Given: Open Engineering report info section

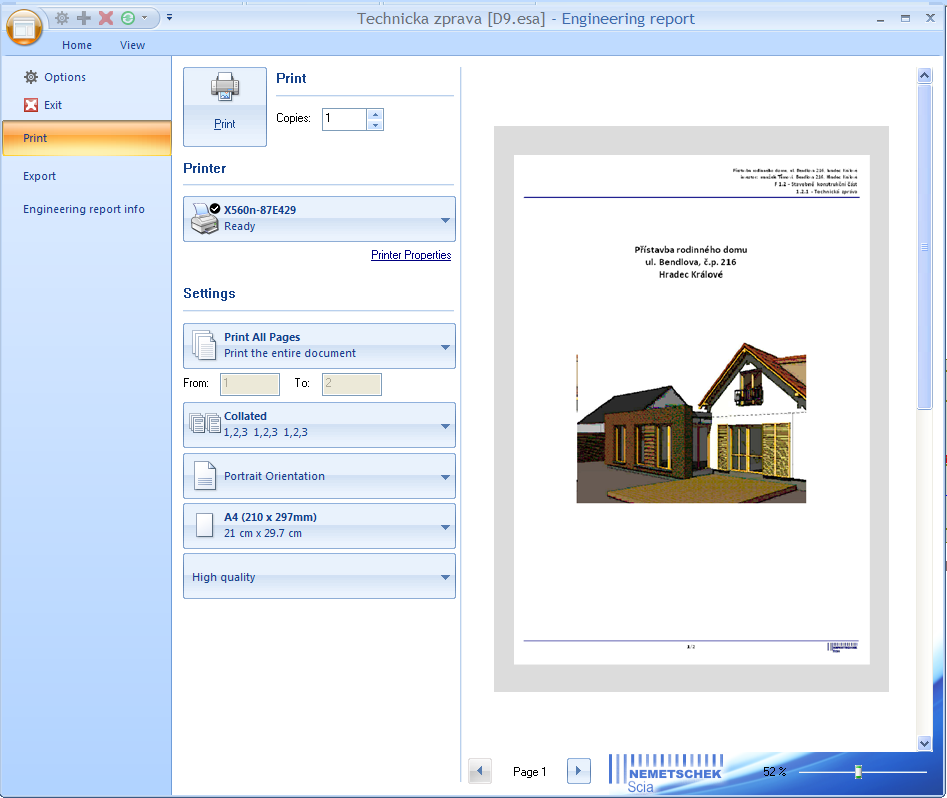Looking at the screenshot, I should [84, 209].
